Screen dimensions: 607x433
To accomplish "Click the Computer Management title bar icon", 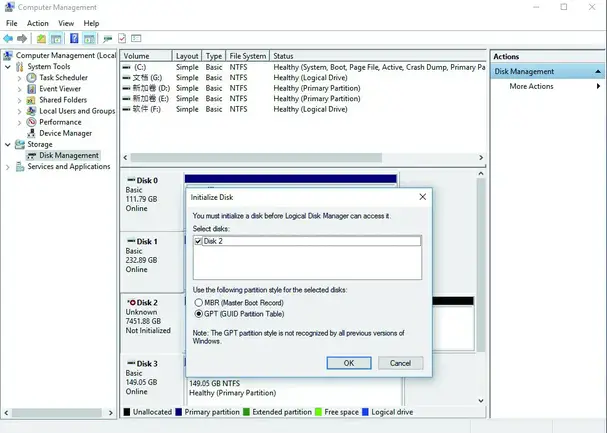I will pyautogui.click(x=10, y=7).
